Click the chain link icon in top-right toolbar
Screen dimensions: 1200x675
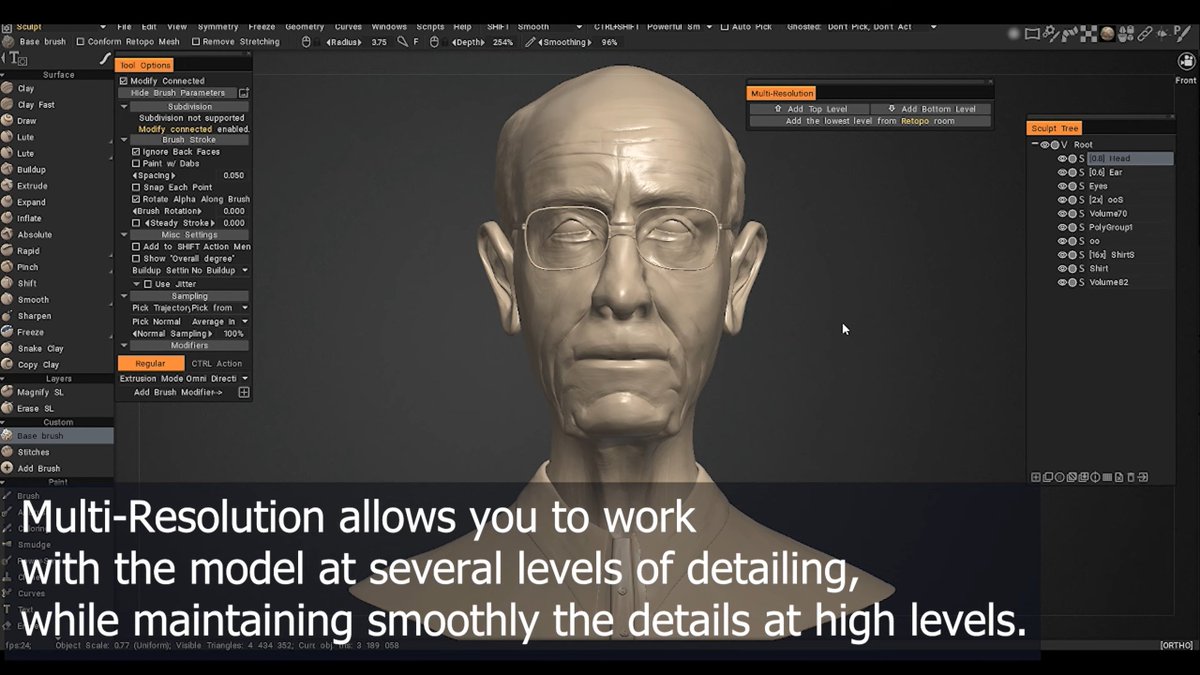click(1146, 35)
